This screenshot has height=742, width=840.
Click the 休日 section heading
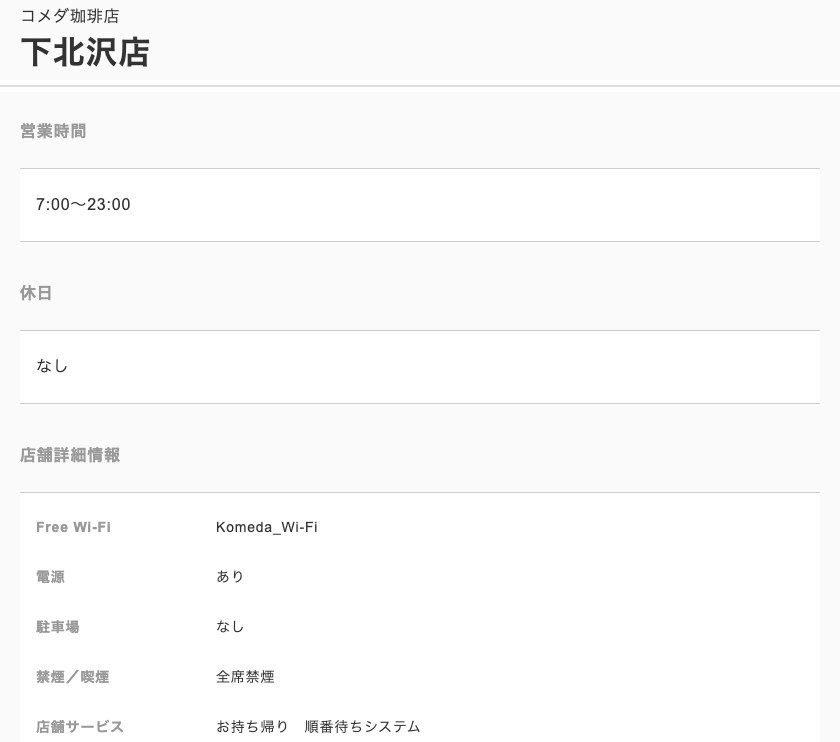36,293
